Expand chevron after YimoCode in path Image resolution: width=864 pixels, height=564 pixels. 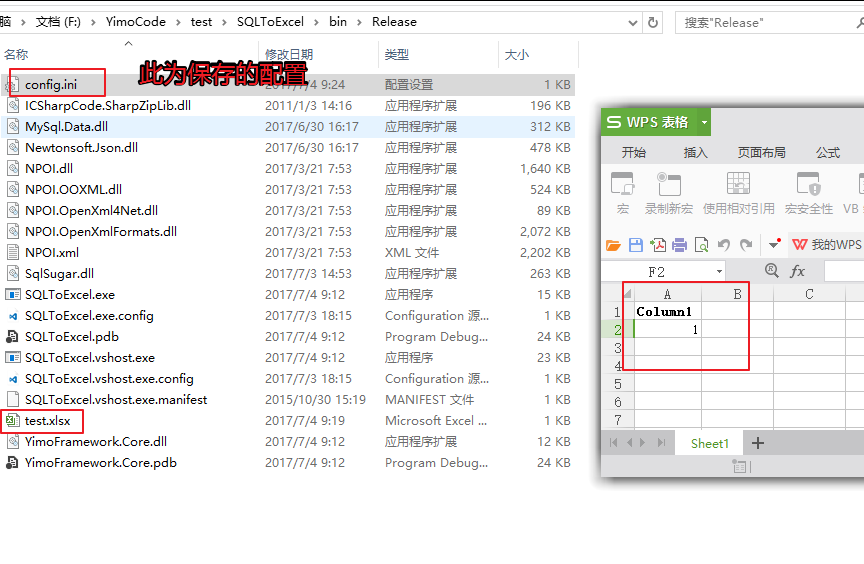[x=178, y=22]
